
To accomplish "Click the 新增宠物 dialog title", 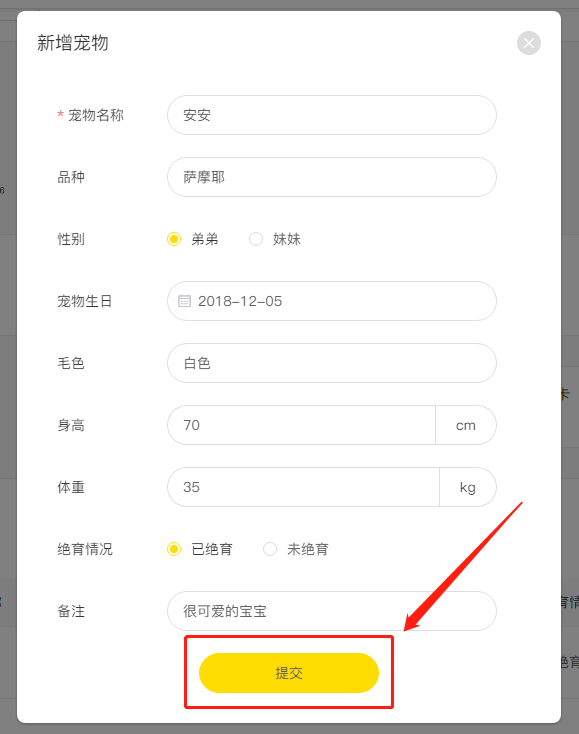I will point(73,43).
